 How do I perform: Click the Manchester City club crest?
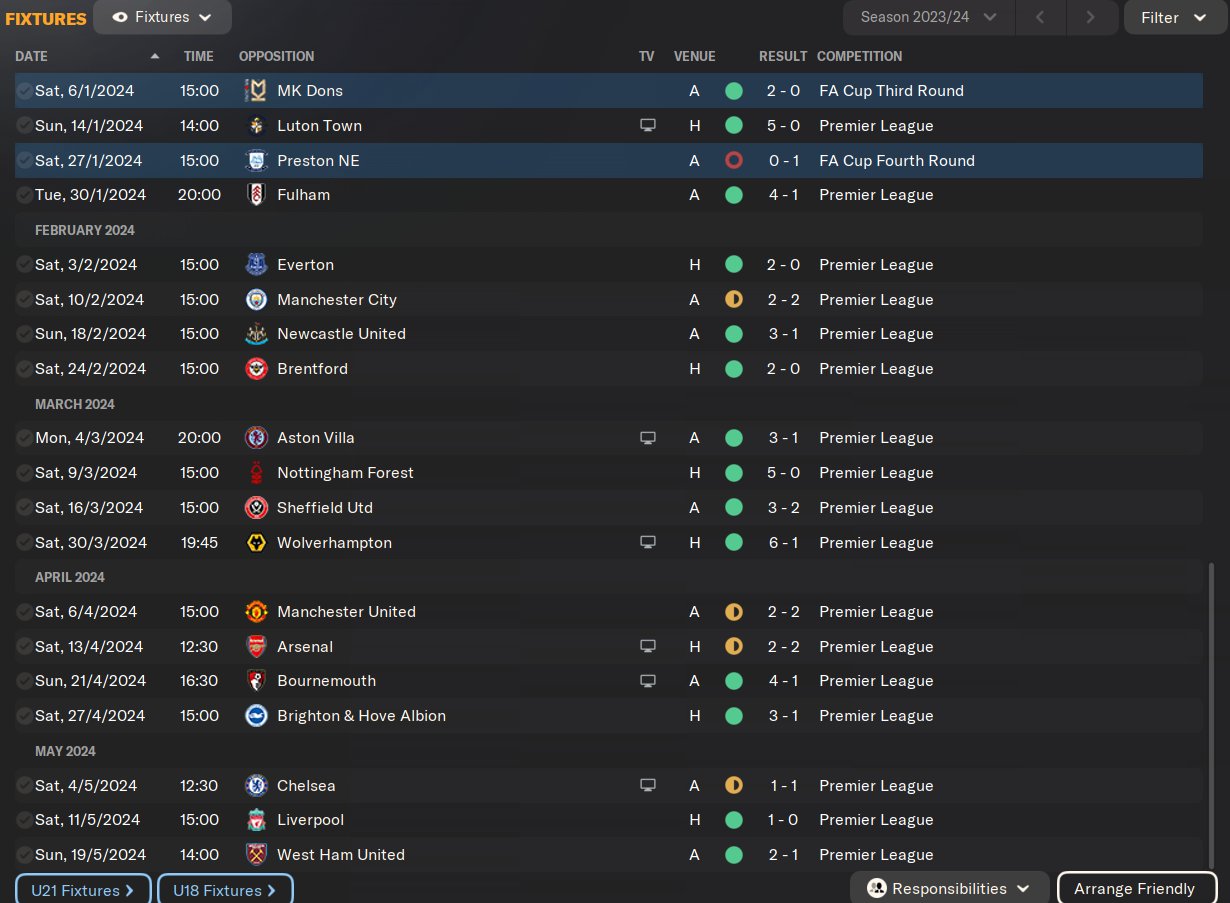tap(256, 299)
